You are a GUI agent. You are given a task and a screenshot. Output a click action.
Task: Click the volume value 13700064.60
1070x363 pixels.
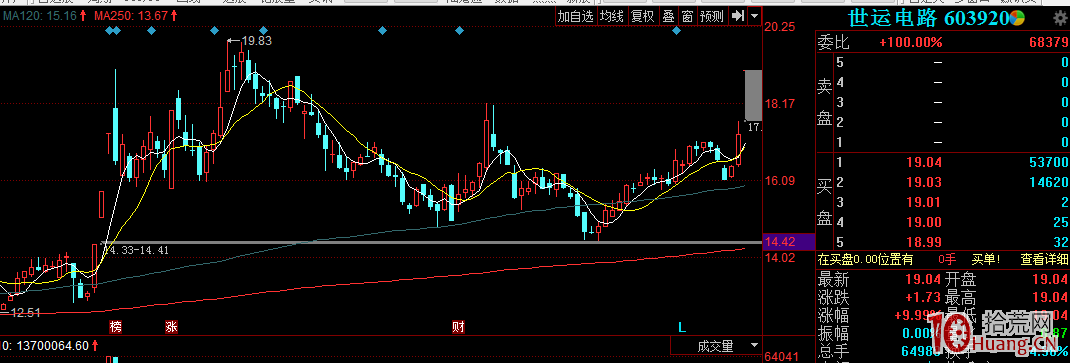coord(53,346)
